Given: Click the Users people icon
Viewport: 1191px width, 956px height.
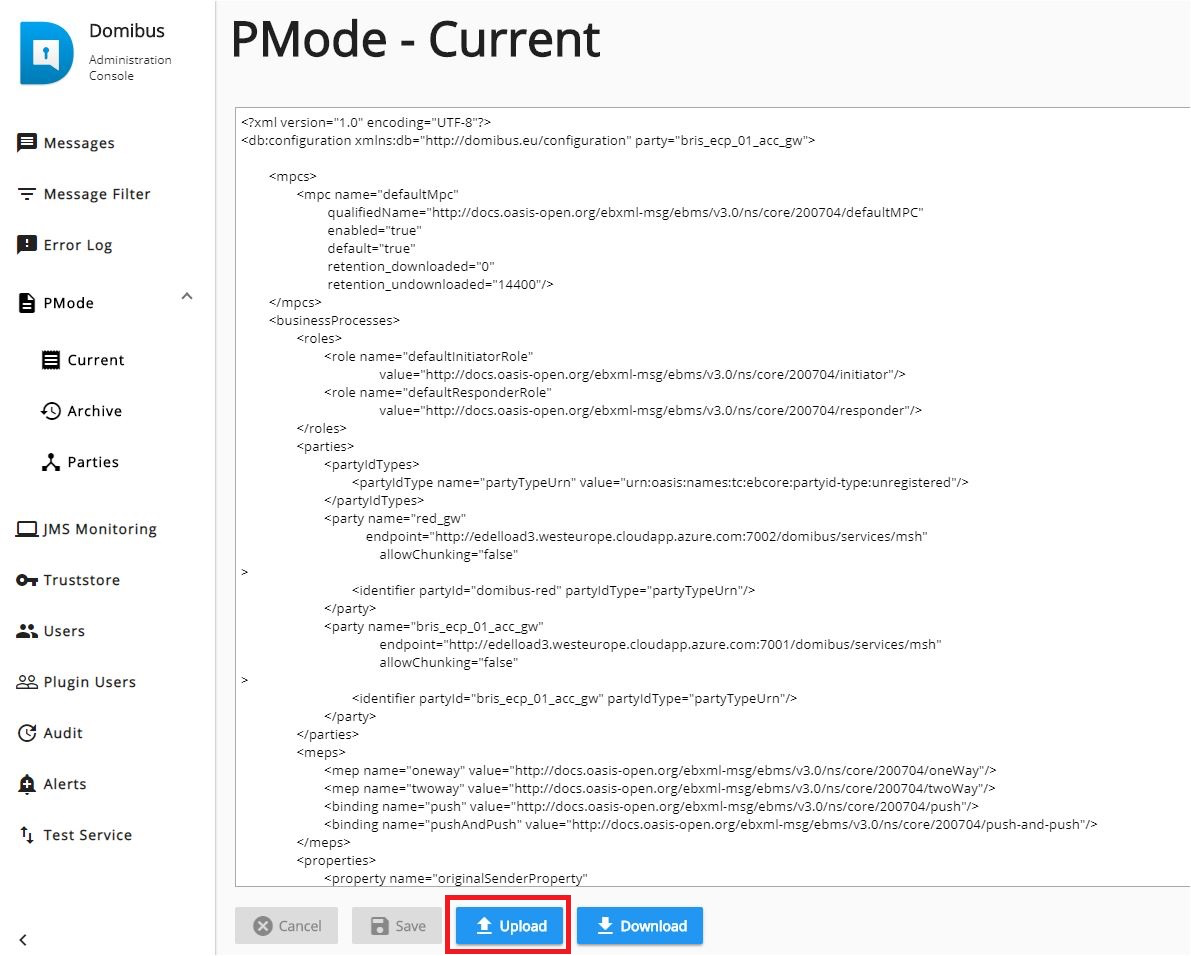Looking at the screenshot, I should (27, 631).
